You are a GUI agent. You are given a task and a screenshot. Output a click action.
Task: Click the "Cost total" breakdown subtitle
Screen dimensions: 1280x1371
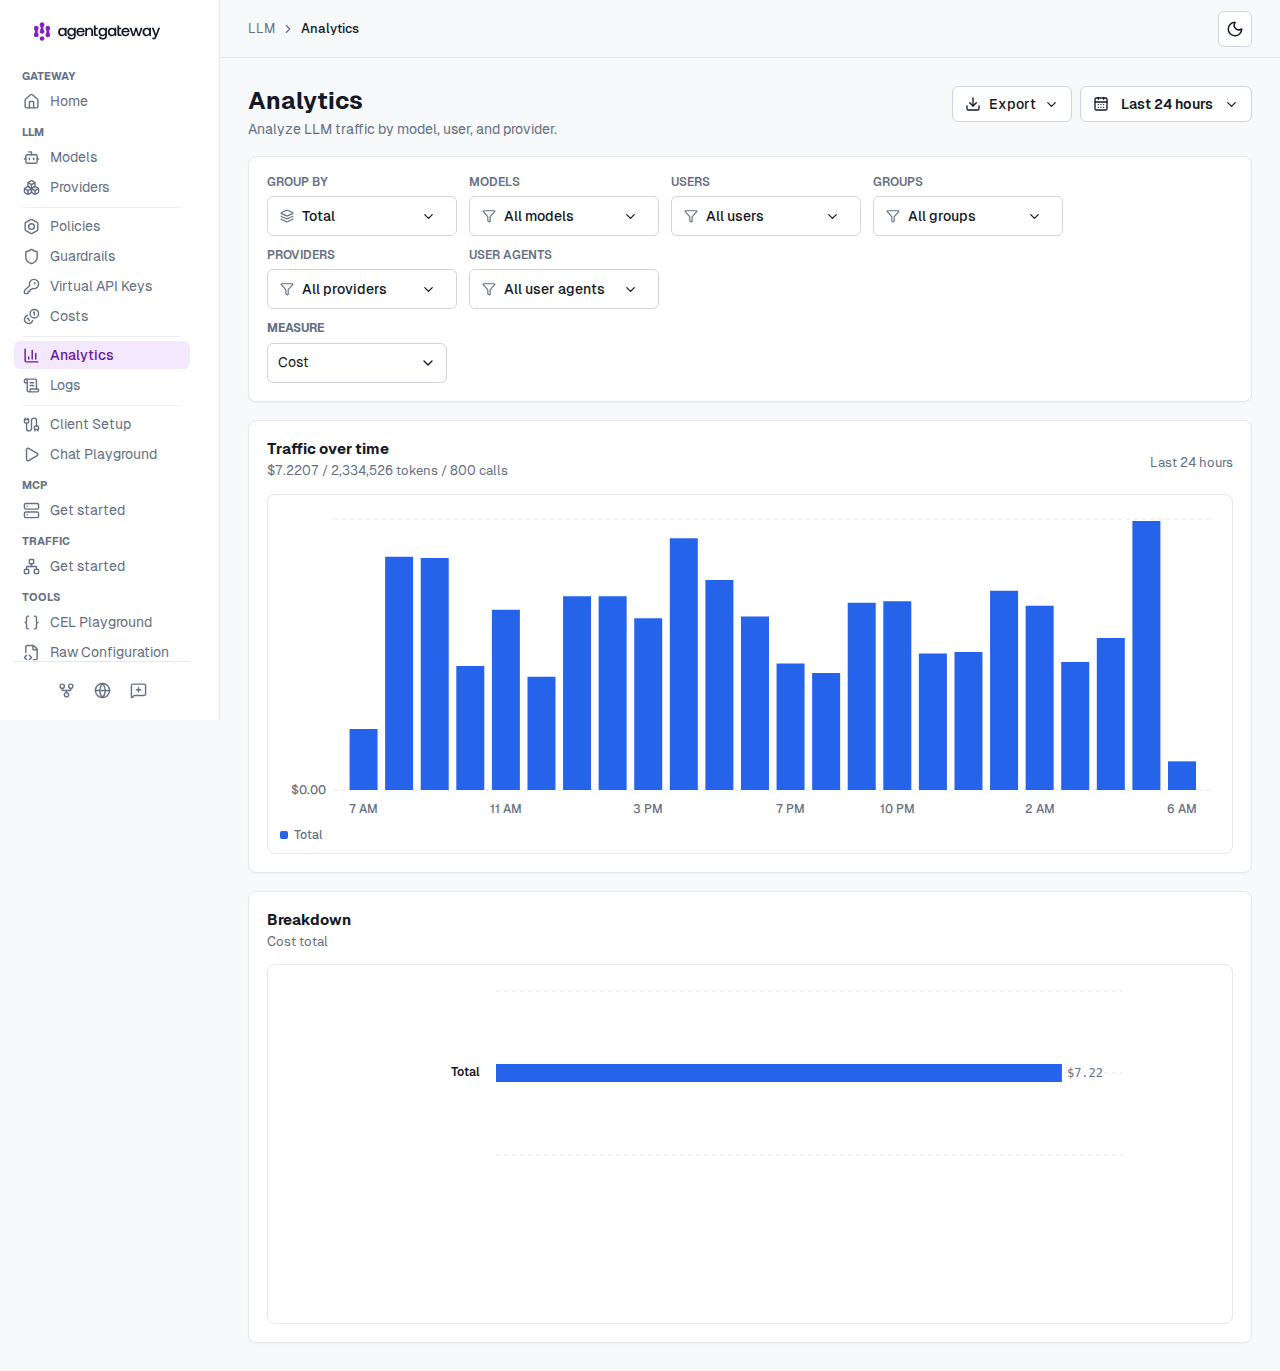(x=297, y=941)
